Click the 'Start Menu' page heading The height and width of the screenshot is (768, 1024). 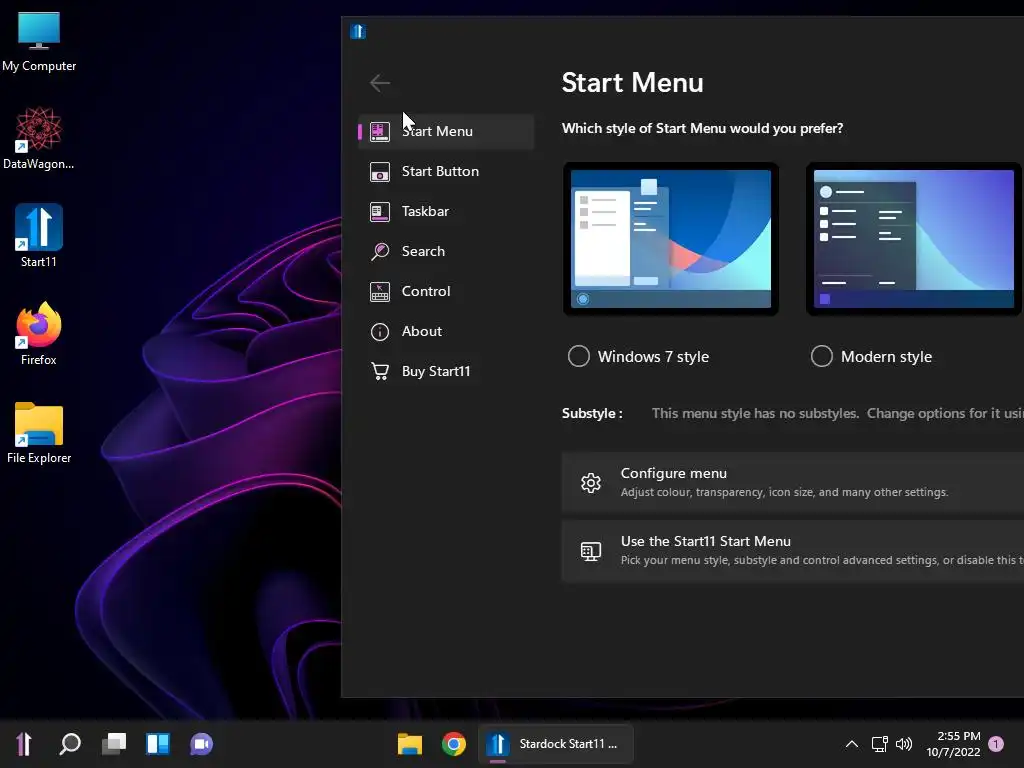coord(632,83)
